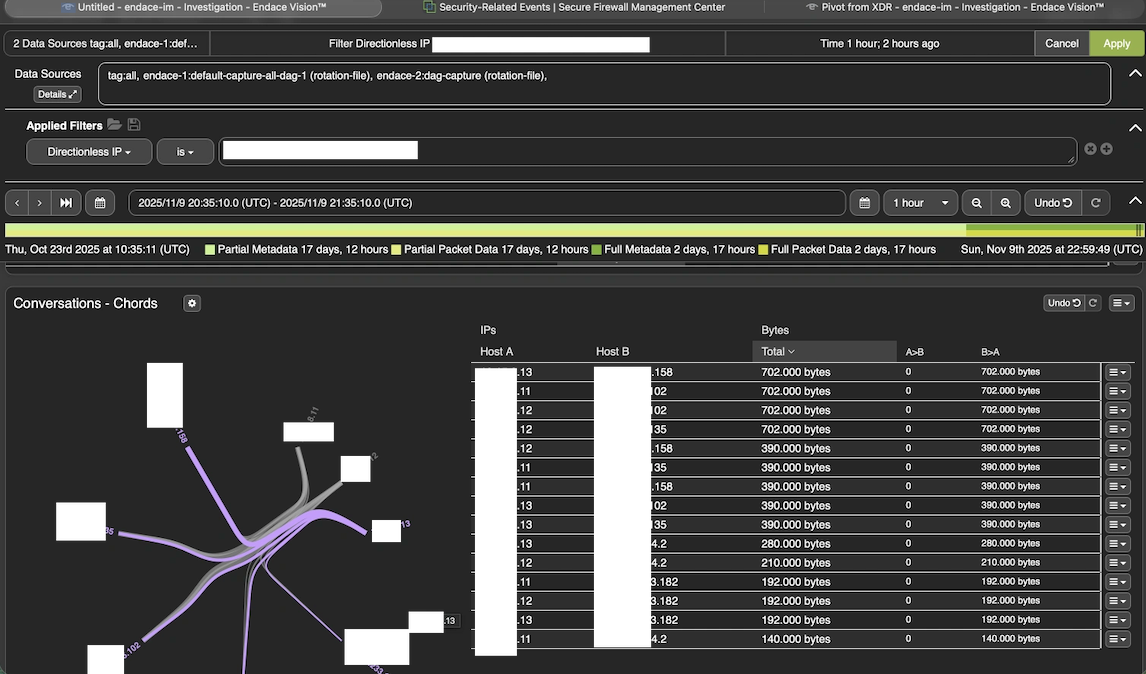The width and height of the screenshot is (1146, 674).
Task: Switch to Pivot from XDR tab
Action: pyautogui.click(x=955, y=7)
